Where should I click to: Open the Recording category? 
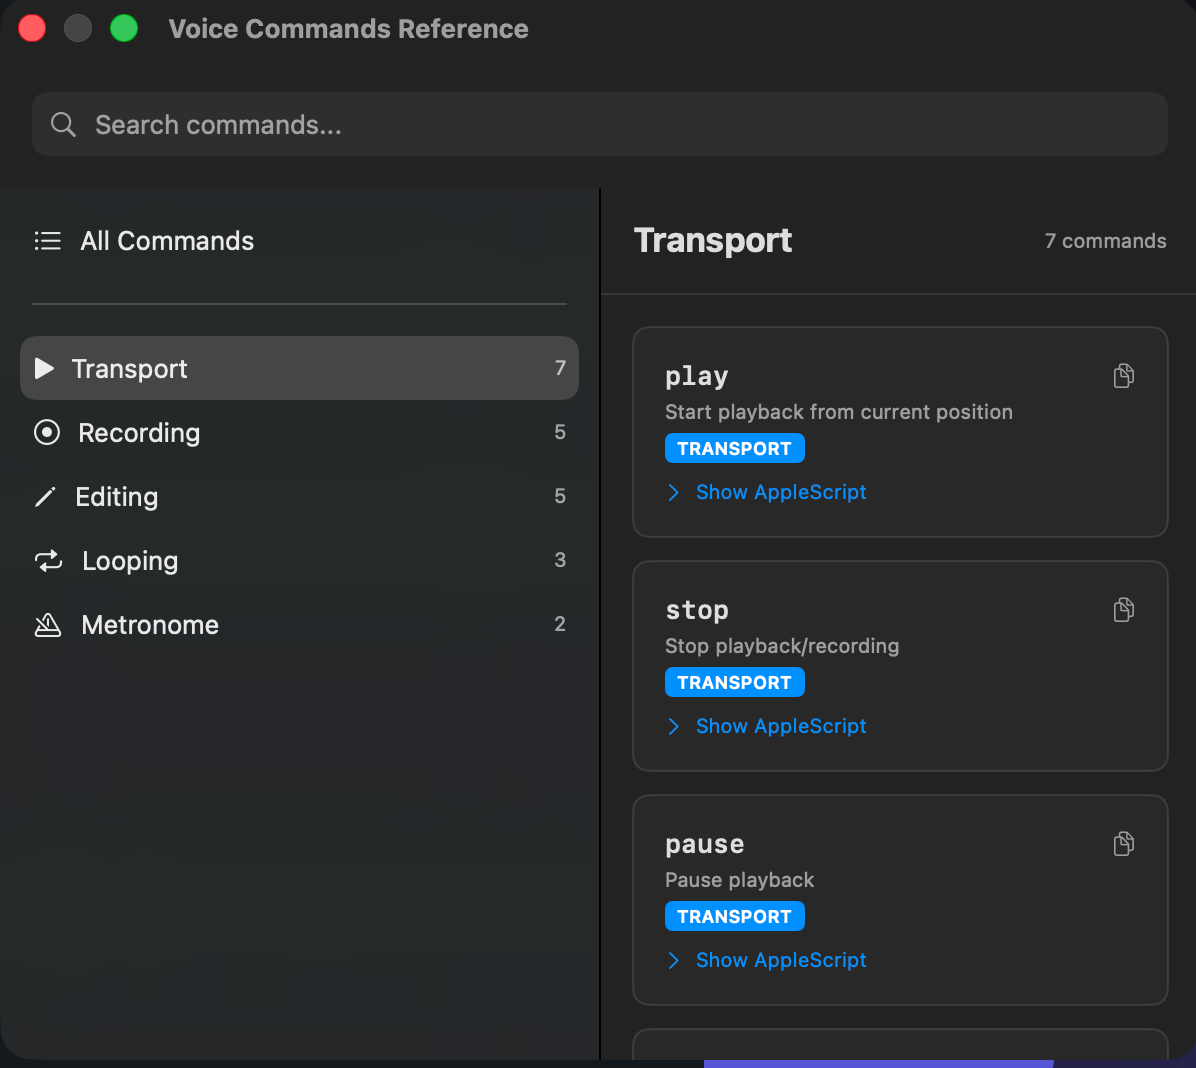139,432
